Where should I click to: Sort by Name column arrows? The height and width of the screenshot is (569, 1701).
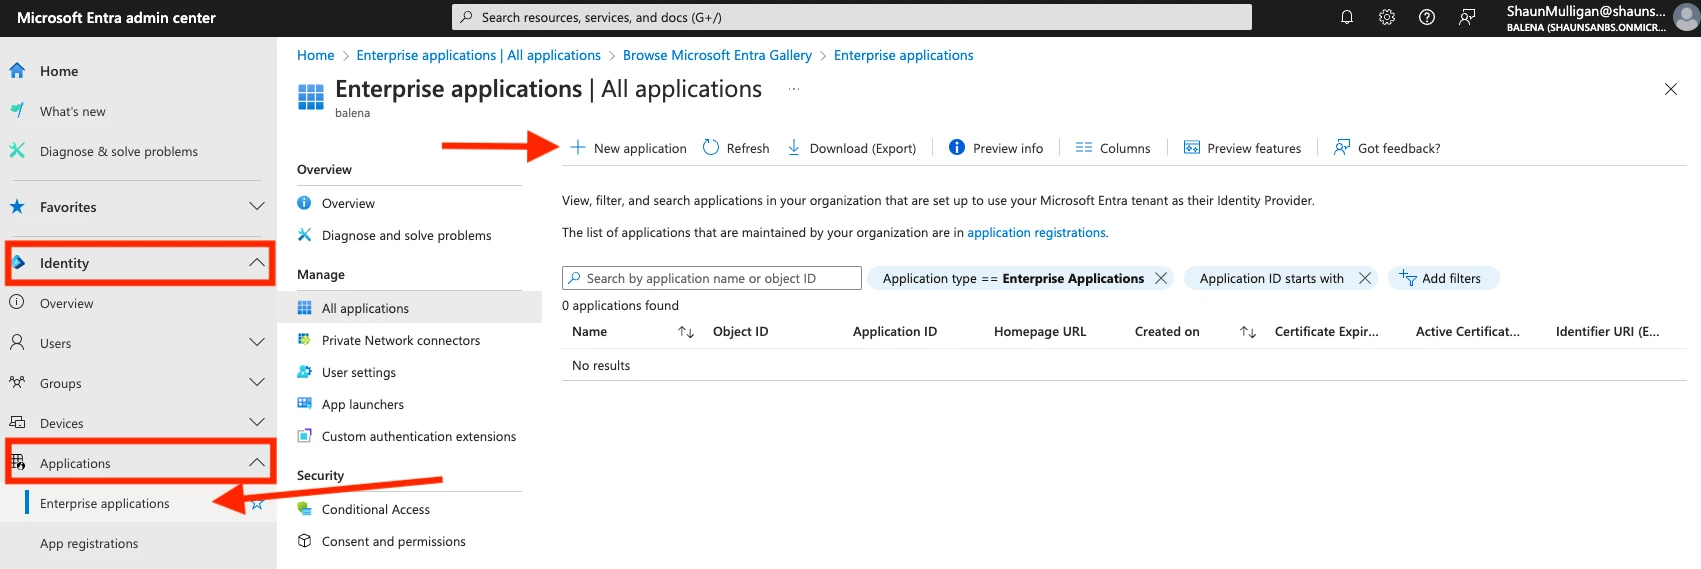coord(686,332)
